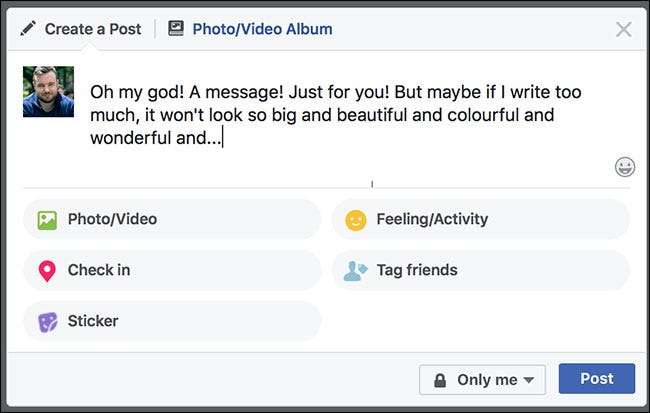The width and height of the screenshot is (650, 413).
Task: Expand the Only me audience dropdown arrow
Action: 528,380
